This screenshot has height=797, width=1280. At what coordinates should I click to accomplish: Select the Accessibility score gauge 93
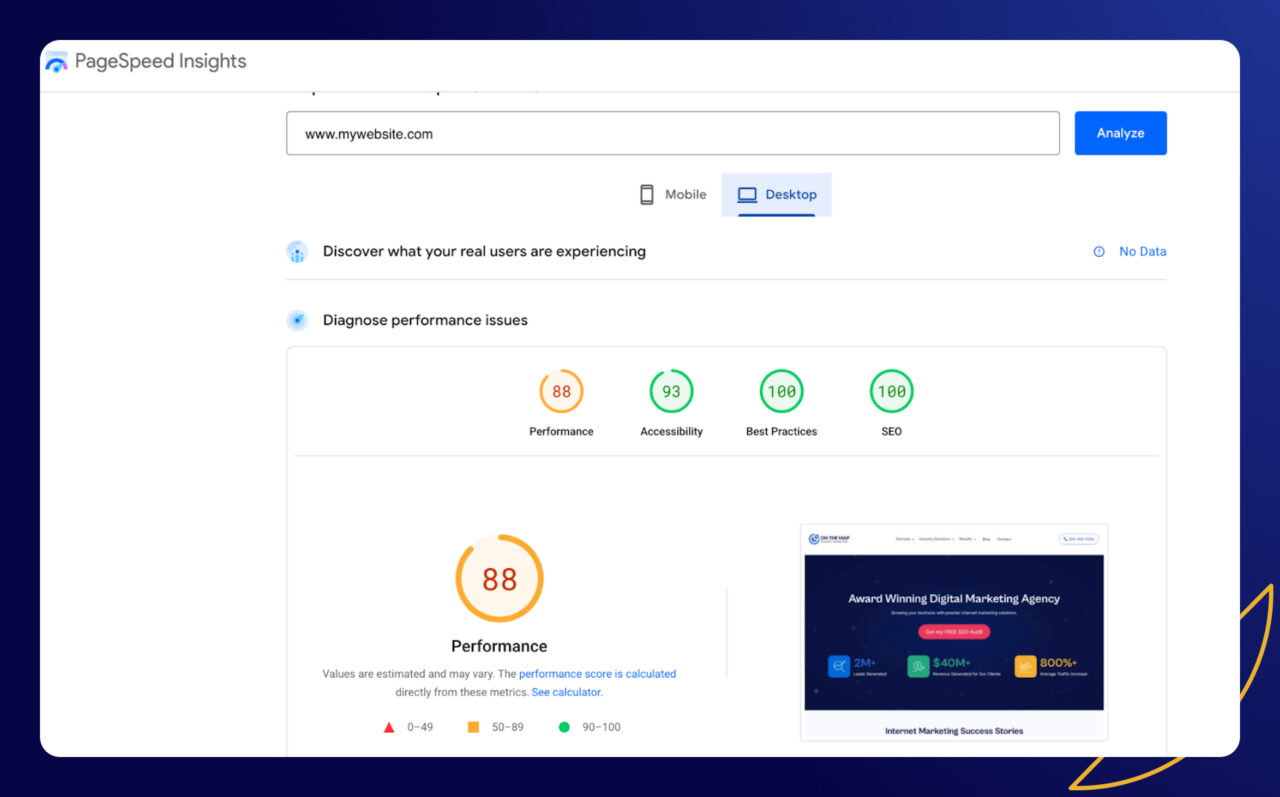click(671, 392)
